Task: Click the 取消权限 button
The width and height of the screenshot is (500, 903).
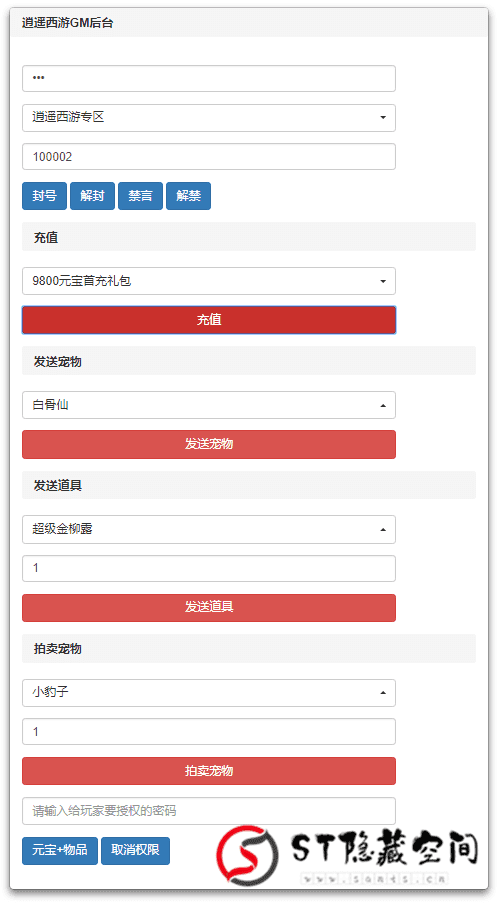Action: [x=135, y=851]
